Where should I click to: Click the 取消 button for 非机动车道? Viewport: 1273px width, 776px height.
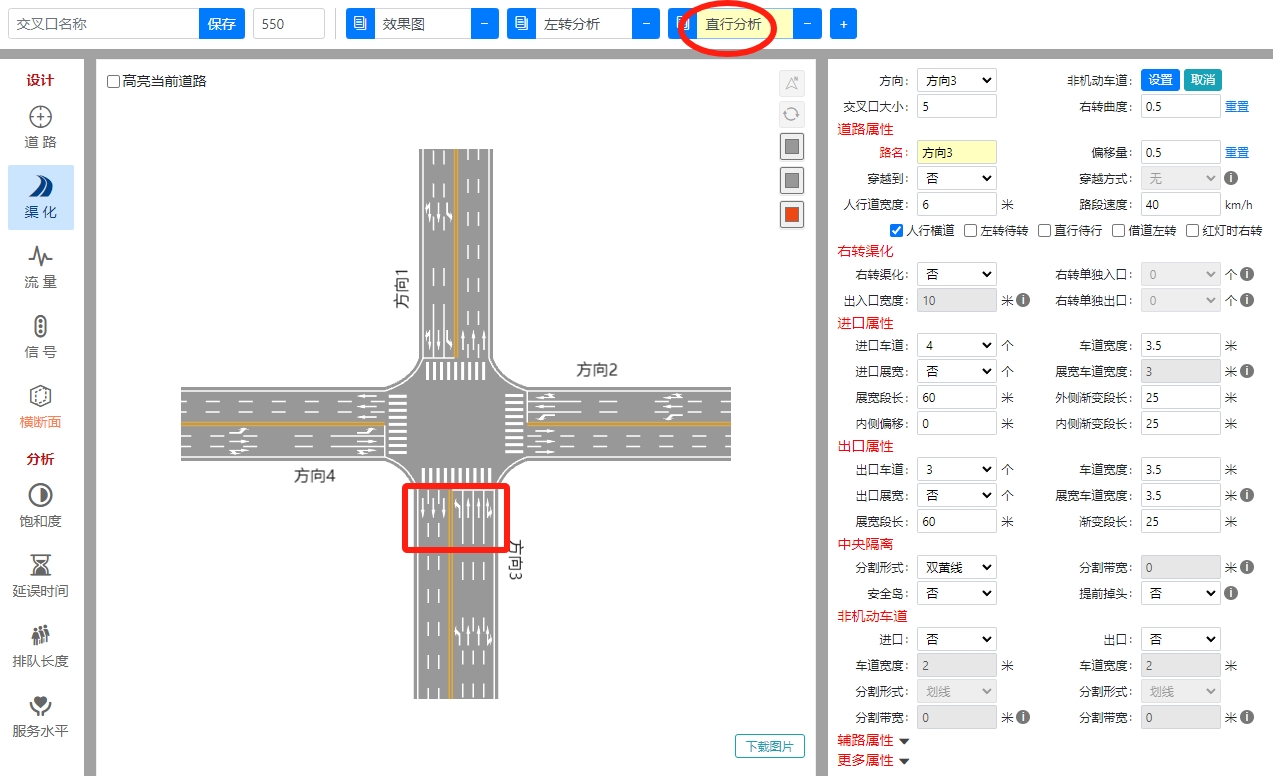pyautogui.click(x=1202, y=80)
